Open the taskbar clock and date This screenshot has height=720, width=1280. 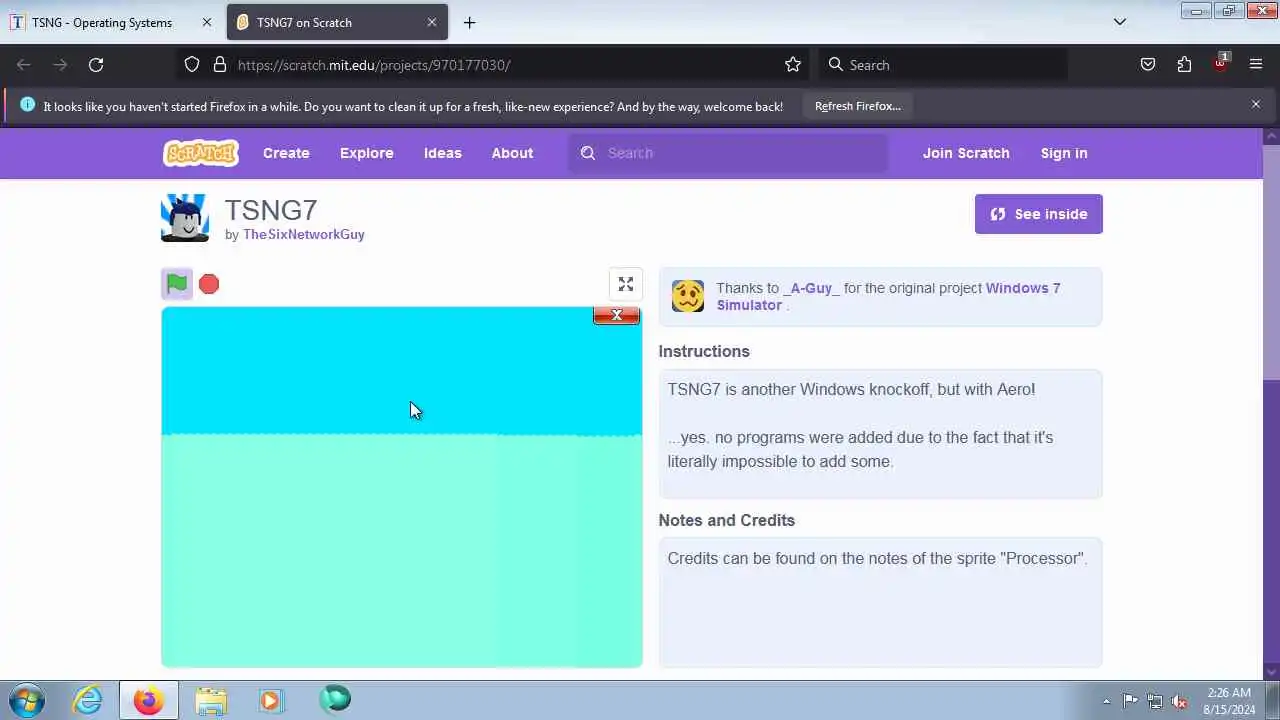[1229, 701]
